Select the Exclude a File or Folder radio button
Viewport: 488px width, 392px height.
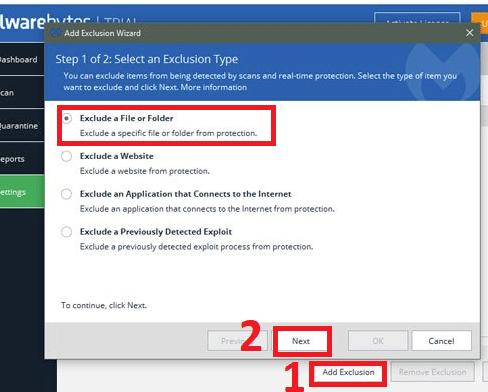click(67, 118)
